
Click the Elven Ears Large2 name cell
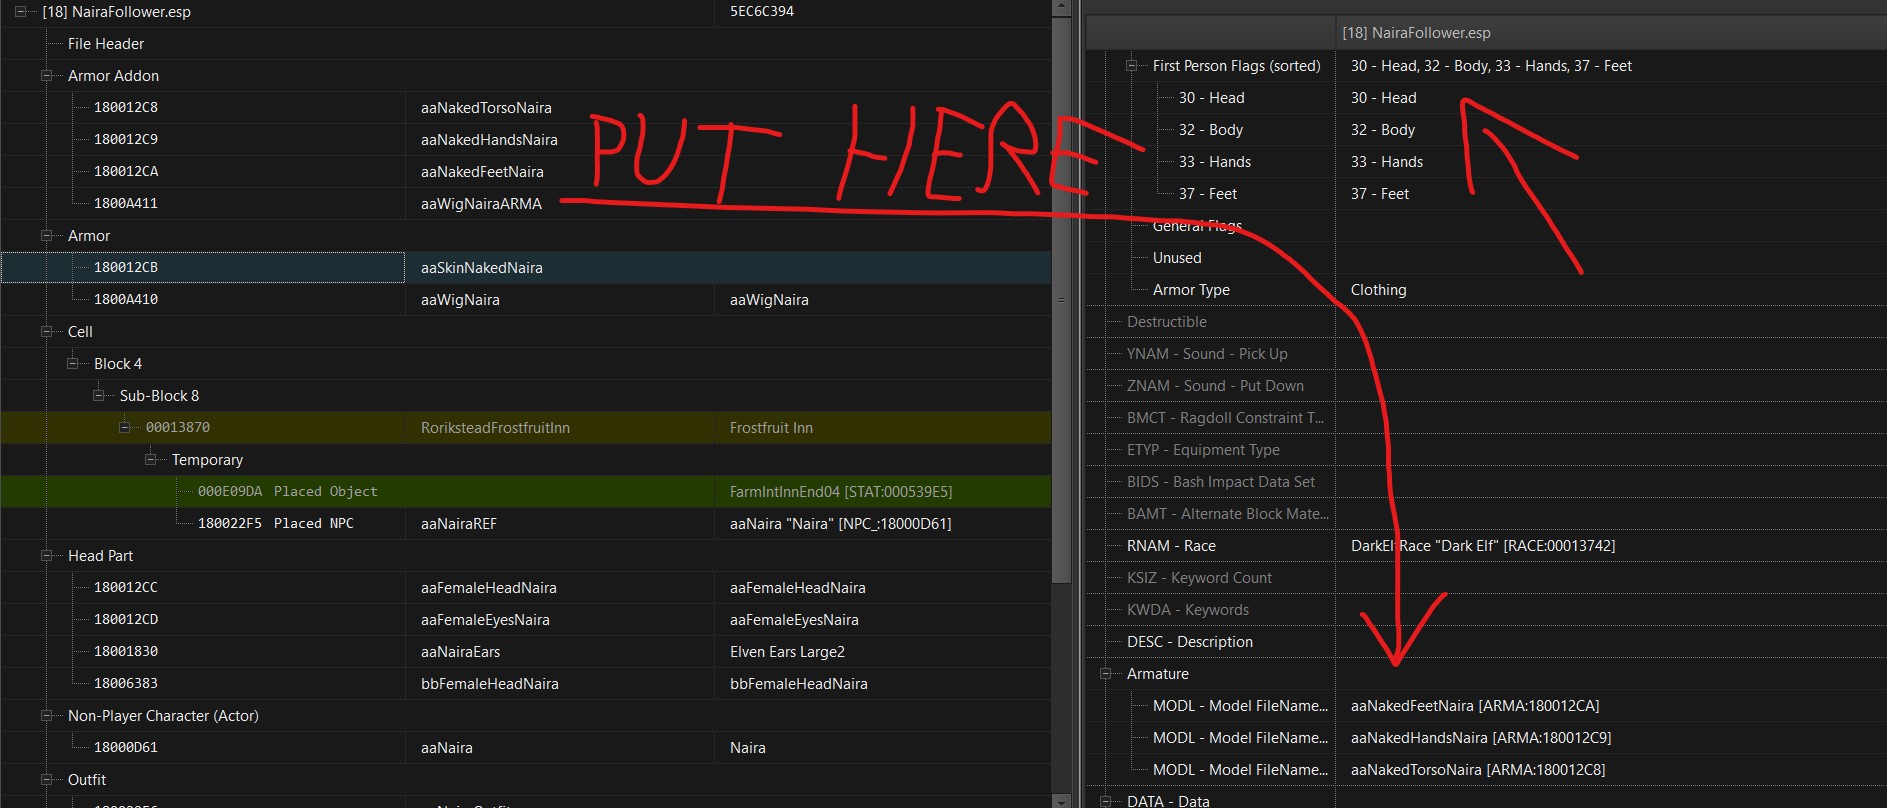(787, 652)
